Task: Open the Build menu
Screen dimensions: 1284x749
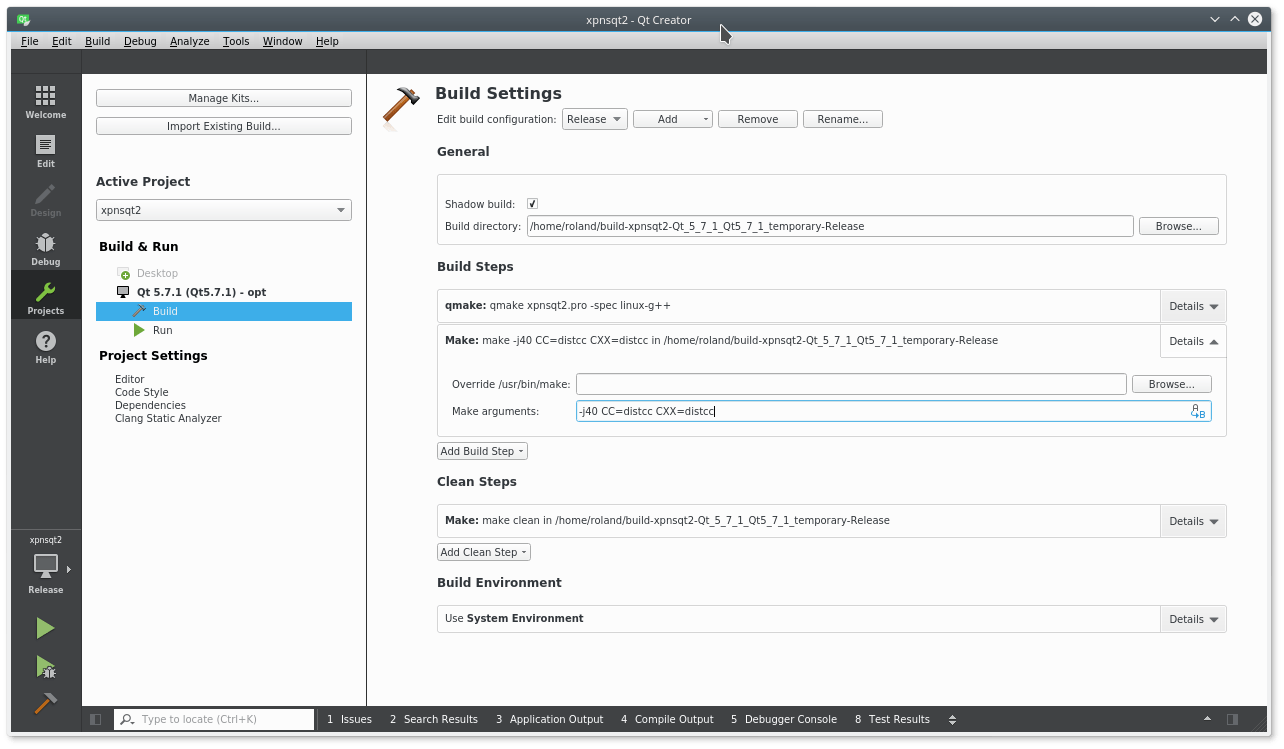Action: tap(98, 41)
